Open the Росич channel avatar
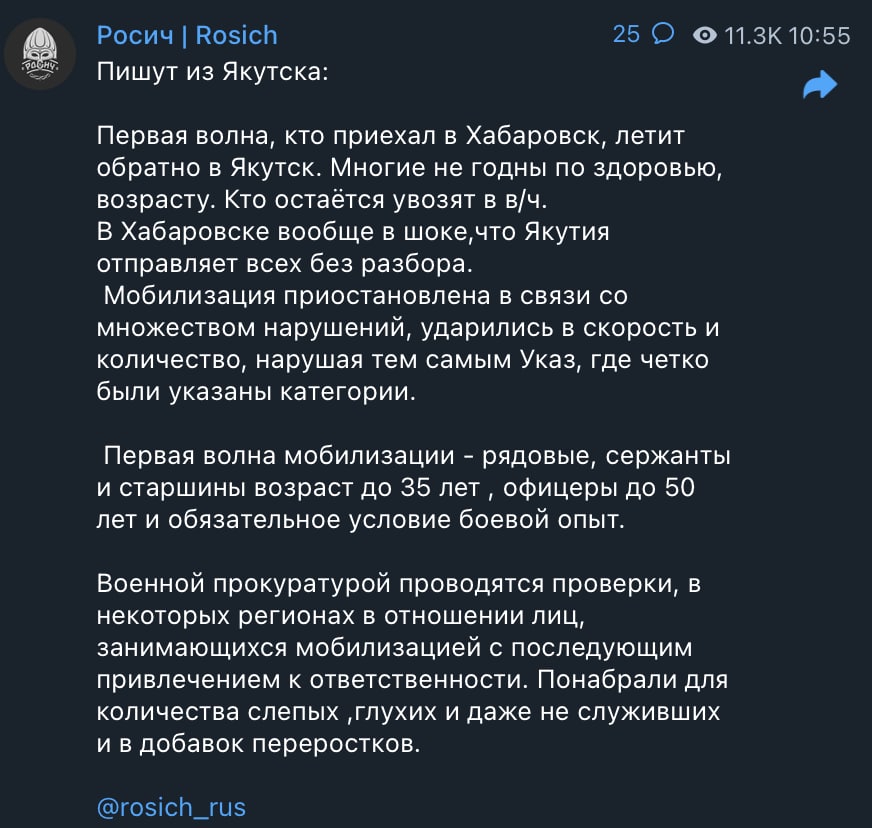This screenshot has height=828, width=872. tap(39, 54)
